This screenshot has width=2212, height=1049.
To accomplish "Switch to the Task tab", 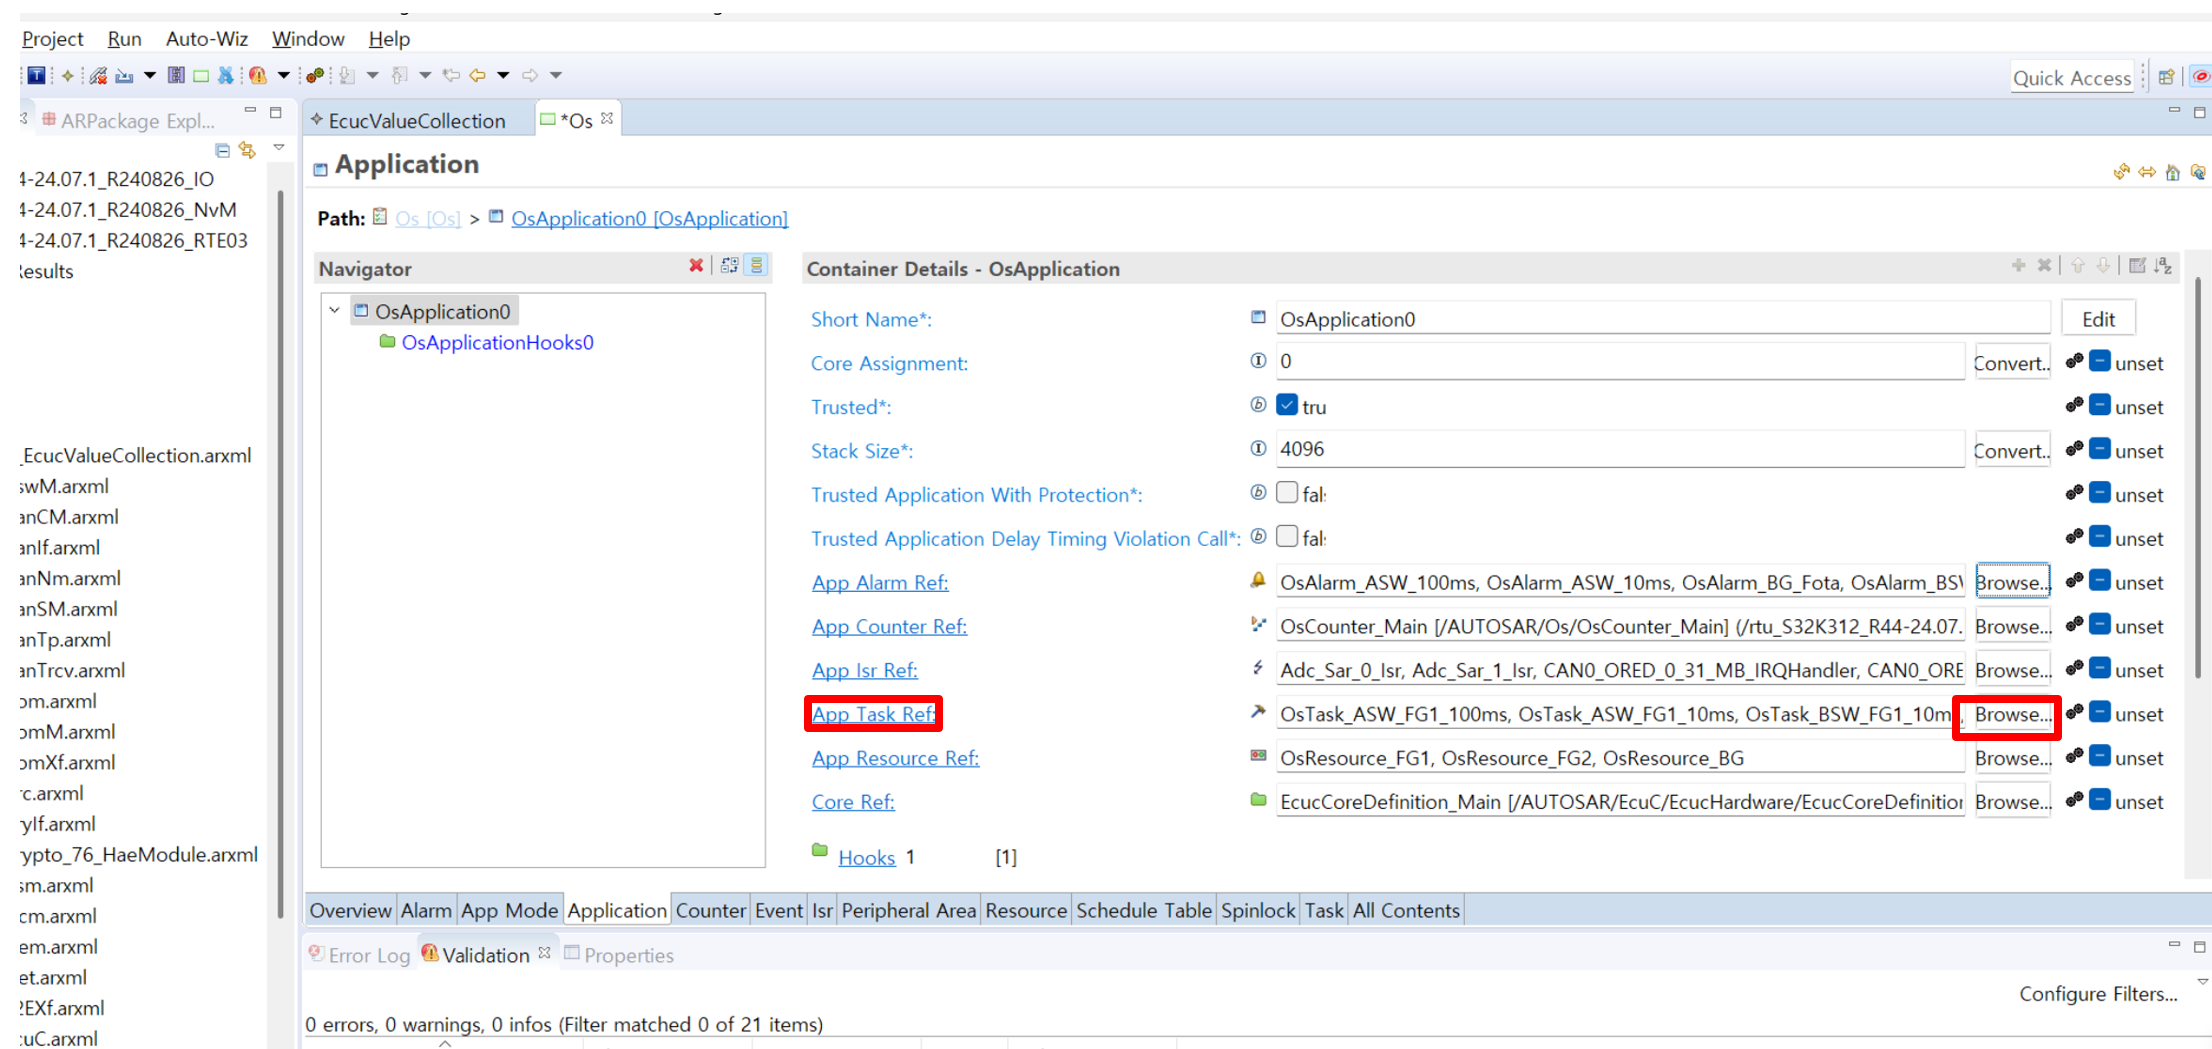I will [1323, 910].
